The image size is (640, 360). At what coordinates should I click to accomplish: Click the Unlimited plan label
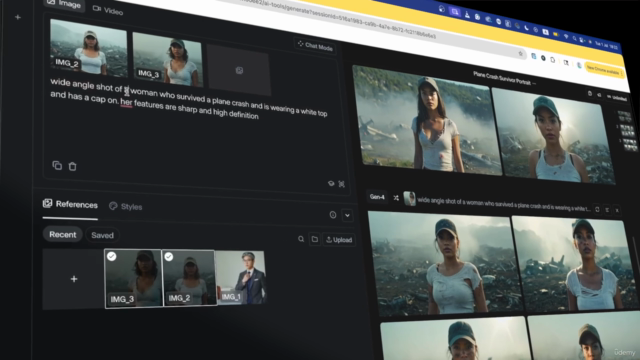[x=618, y=98]
